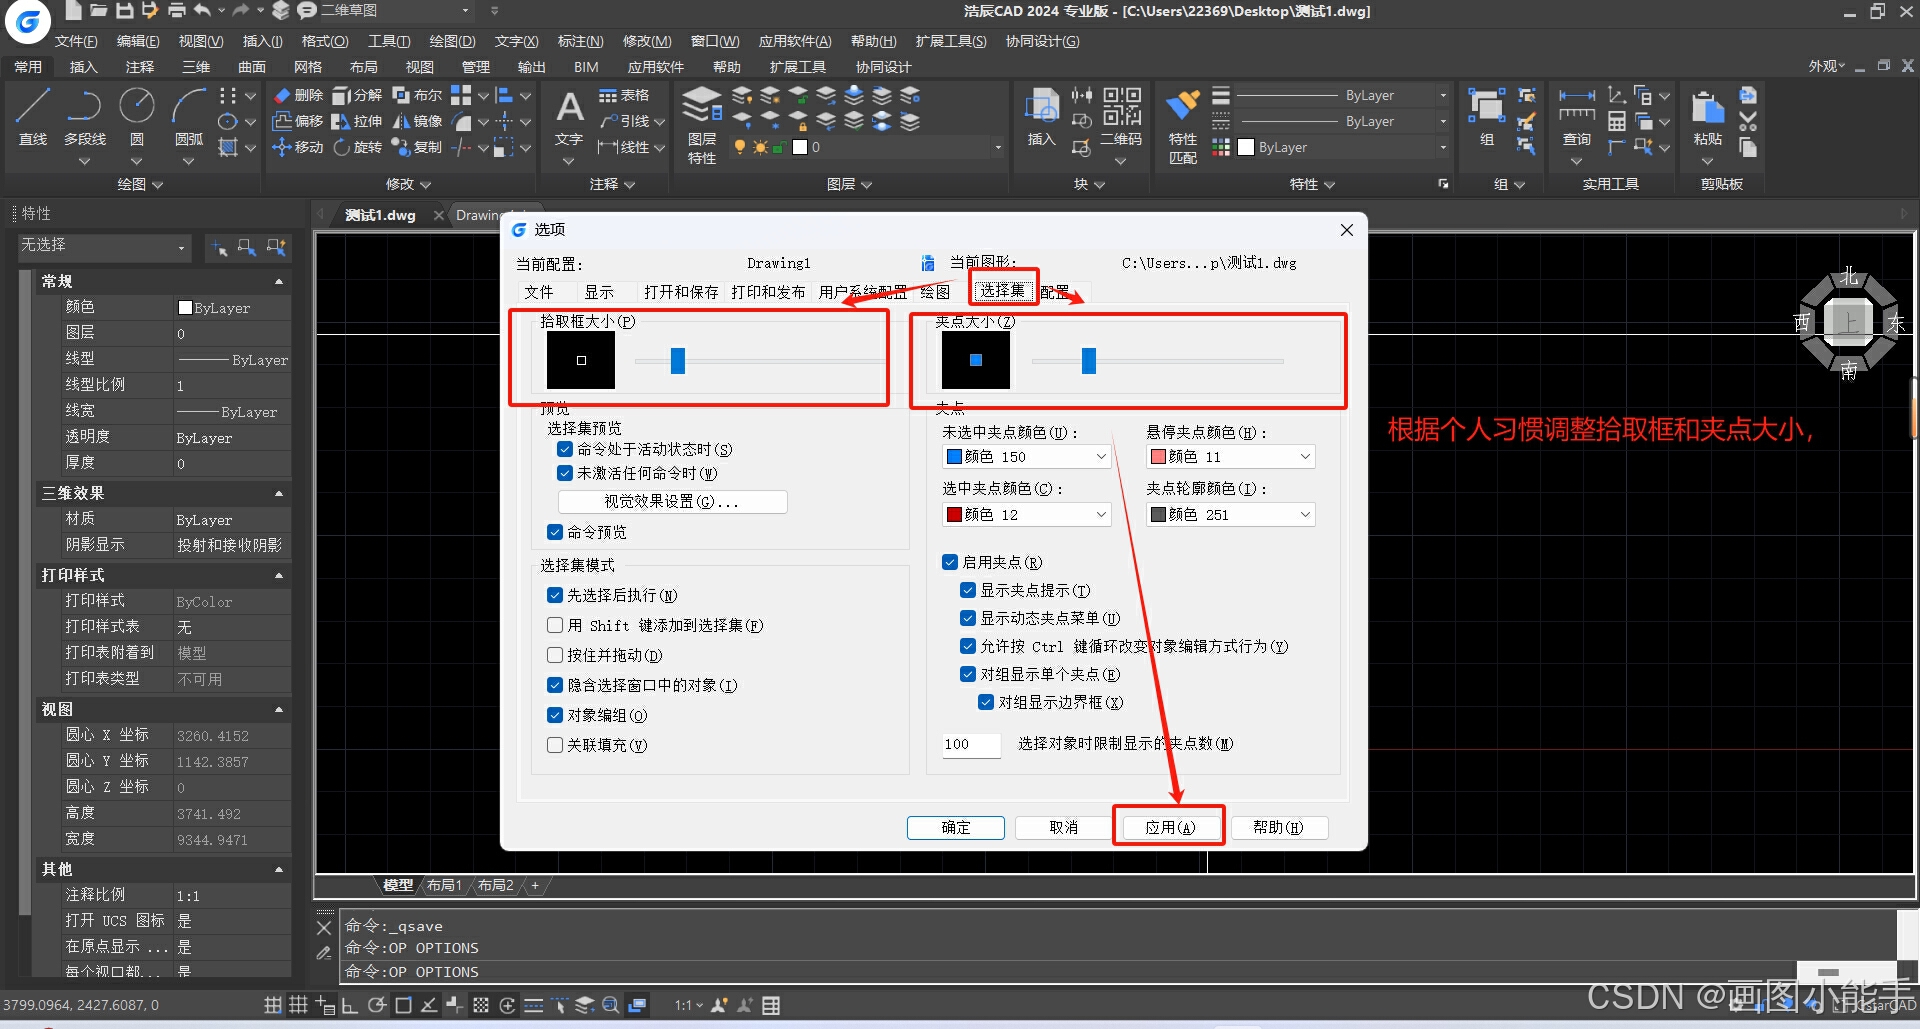Open 视觉效果设置(G)... button
Screen dimensions: 1920x1029
[672, 502]
